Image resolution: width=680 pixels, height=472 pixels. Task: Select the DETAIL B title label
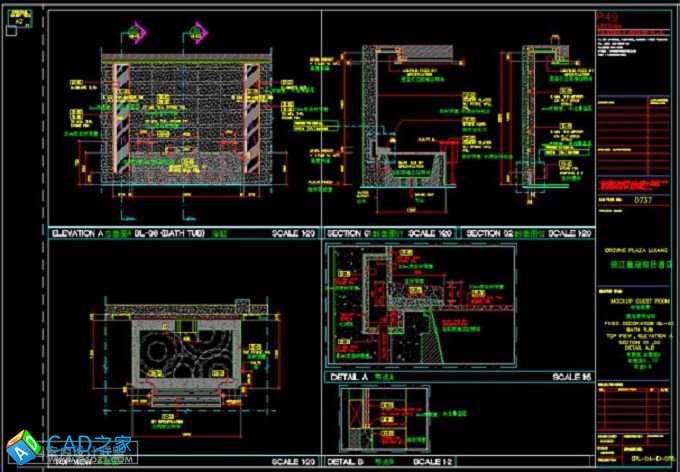click(347, 463)
